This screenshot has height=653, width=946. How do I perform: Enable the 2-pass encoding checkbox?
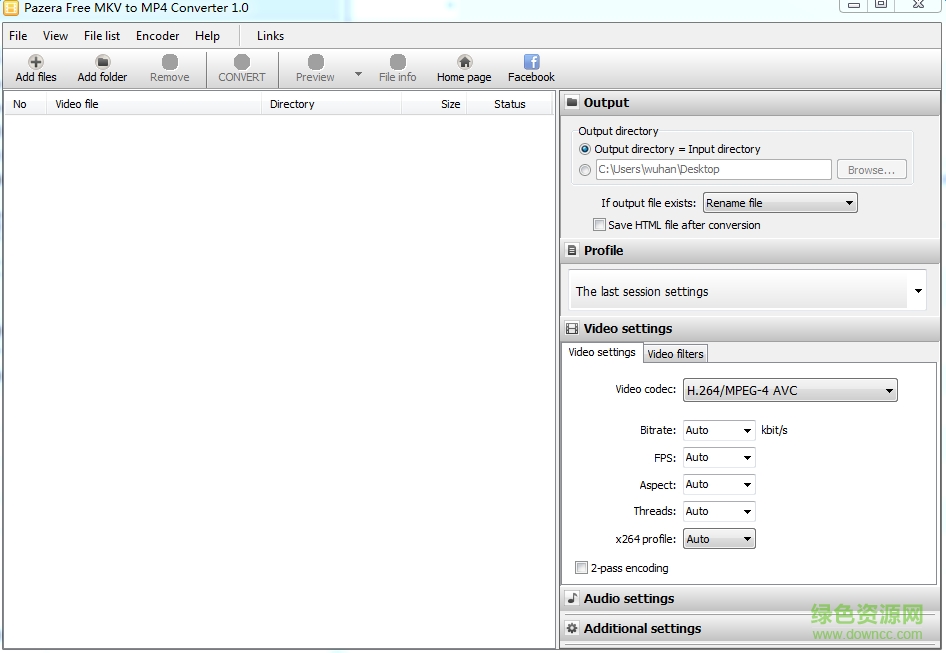[x=582, y=568]
